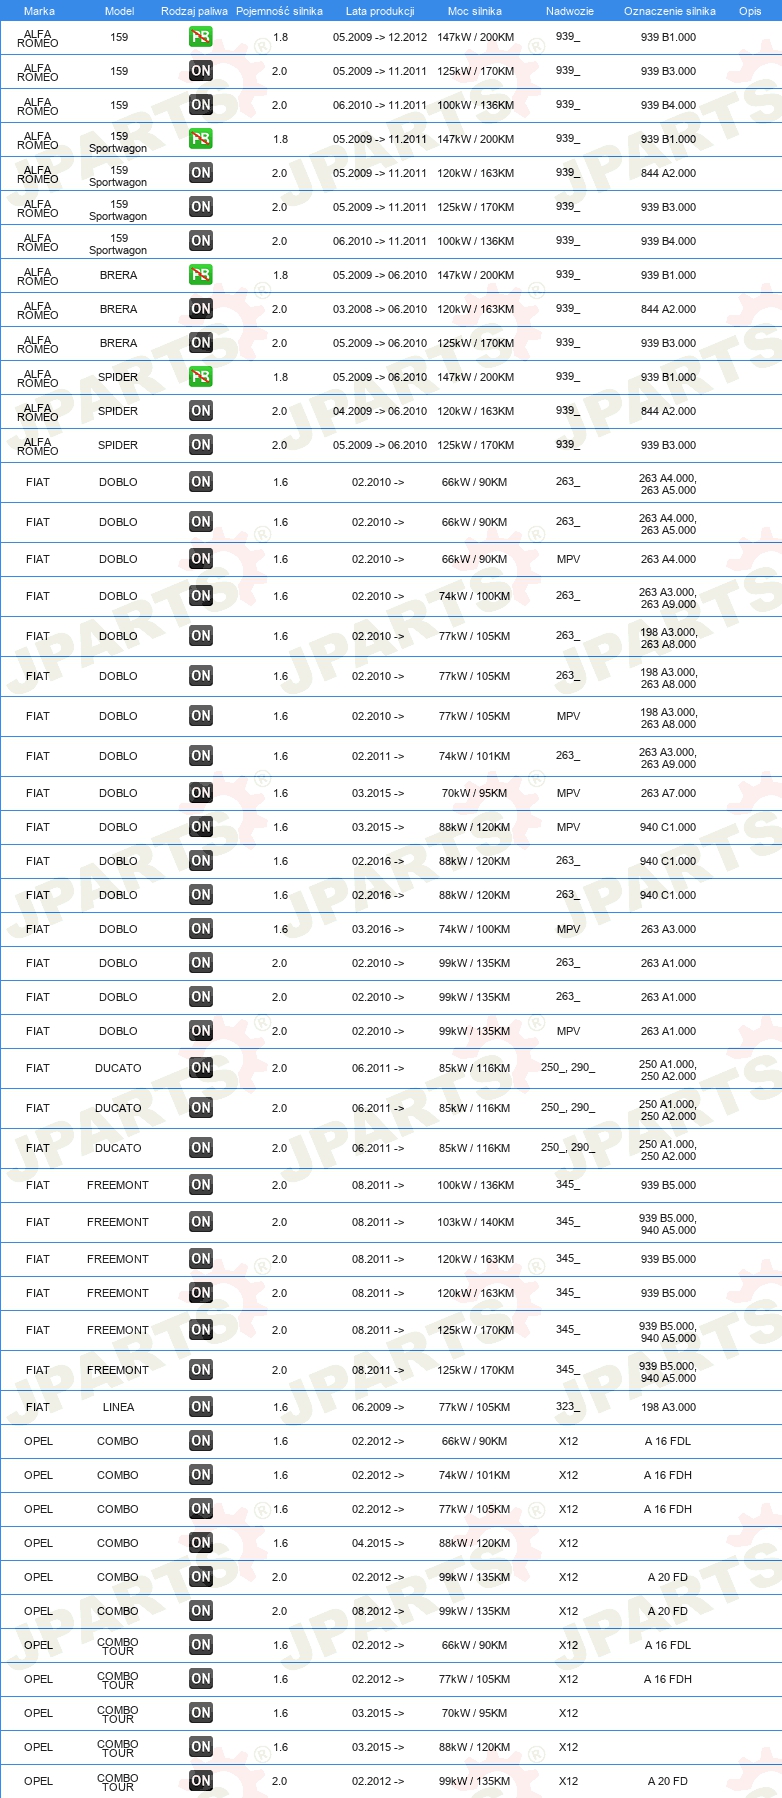Screen dimensions: 782x1798
Task: Click the PB icon in the row dated 05.2009 -> 12.2012
Action: click(201, 37)
